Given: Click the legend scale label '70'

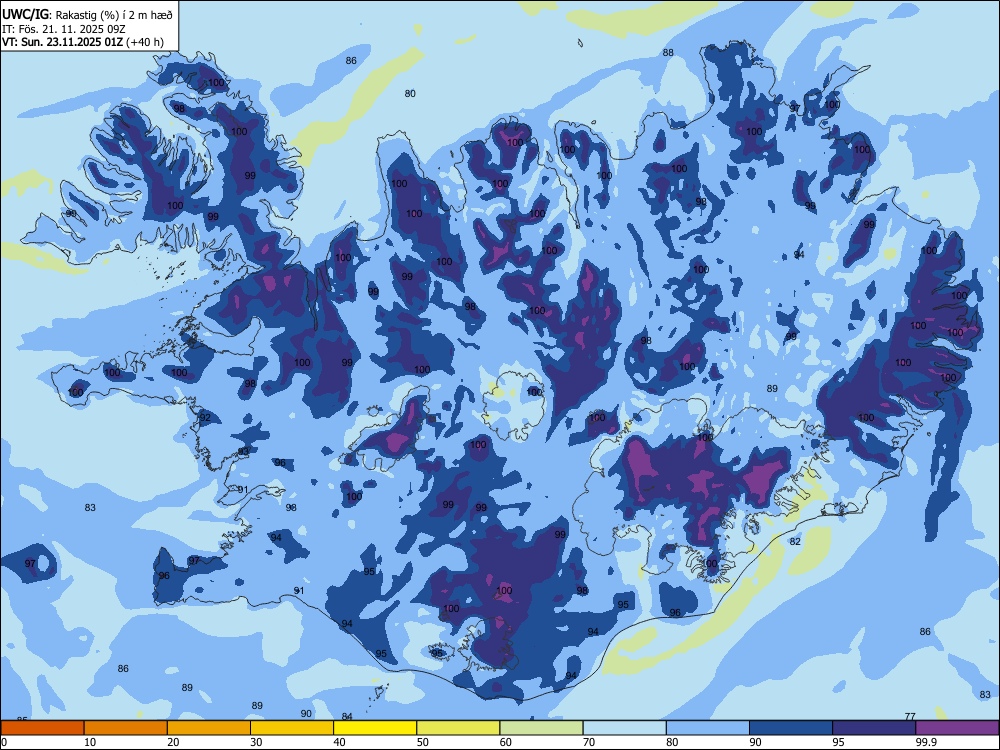Looking at the screenshot, I should (589, 742).
